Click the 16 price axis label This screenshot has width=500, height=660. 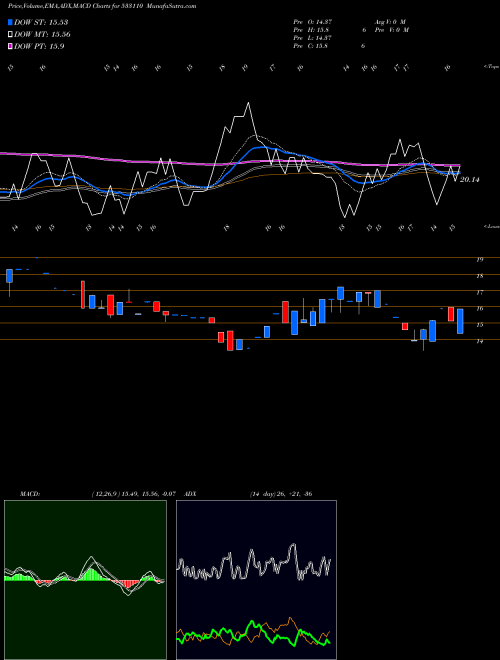[x=479, y=309]
